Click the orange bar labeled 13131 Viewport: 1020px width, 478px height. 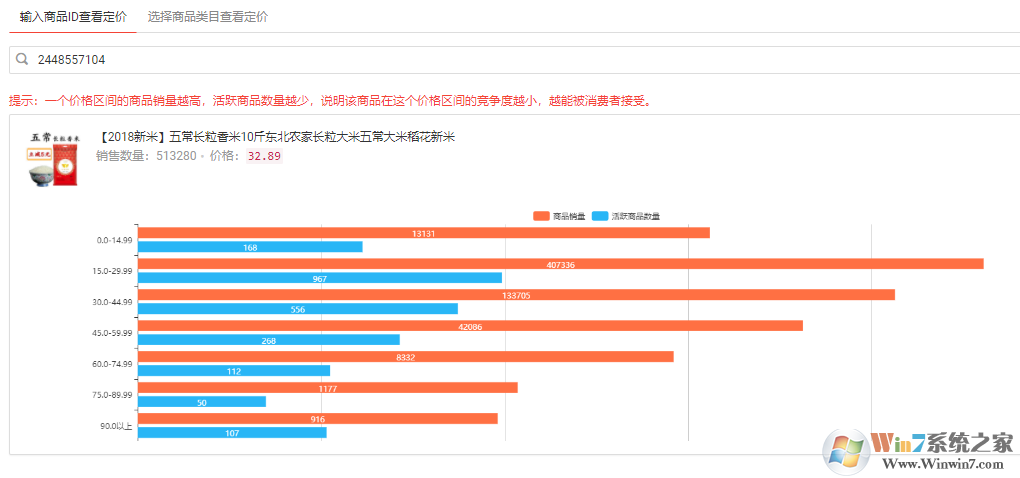(x=424, y=233)
